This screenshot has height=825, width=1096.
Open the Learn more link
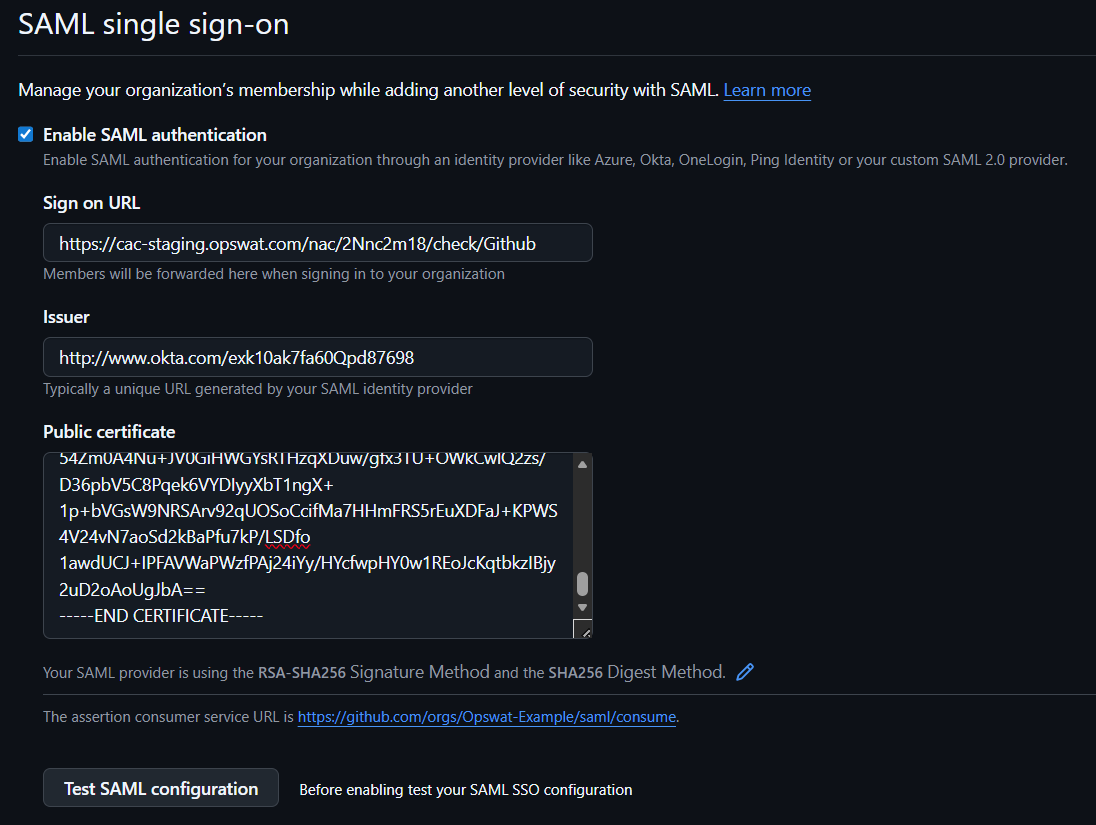coord(767,90)
